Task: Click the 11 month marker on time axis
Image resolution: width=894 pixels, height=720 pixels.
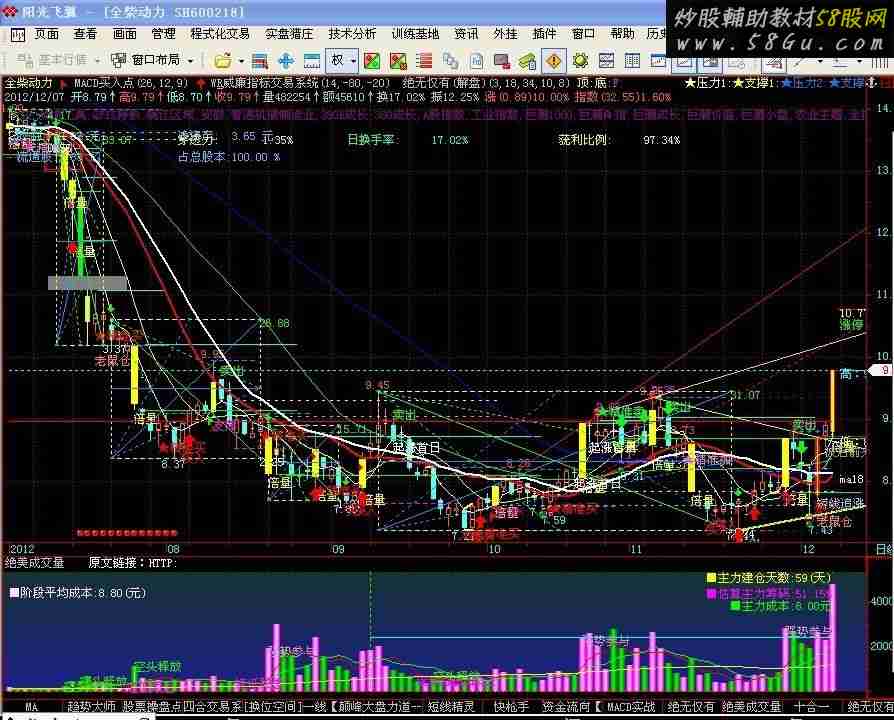Action: pos(636,549)
